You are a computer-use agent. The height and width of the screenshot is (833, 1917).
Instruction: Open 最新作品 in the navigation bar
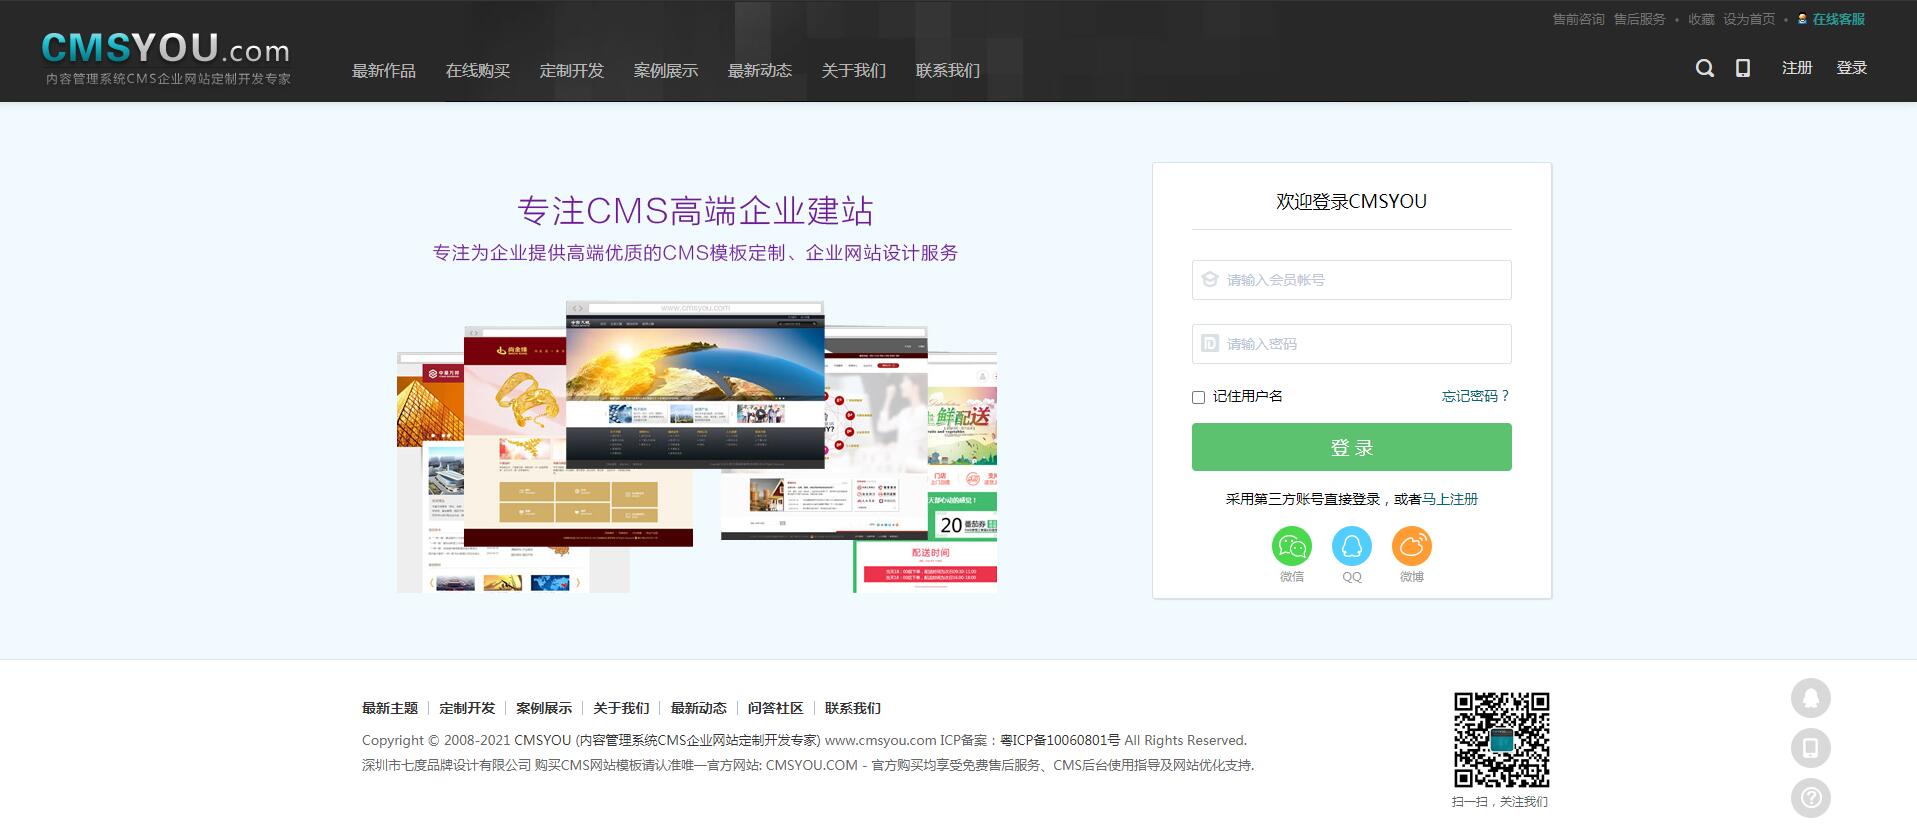coord(384,70)
